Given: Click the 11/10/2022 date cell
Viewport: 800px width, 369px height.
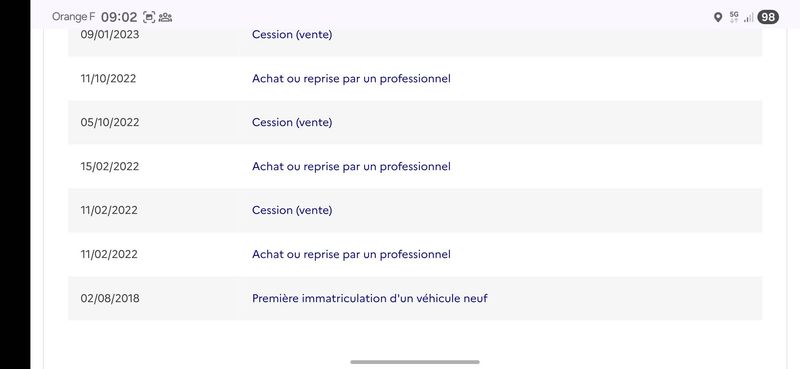Looking at the screenshot, I should pyautogui.click(x=108, y=79).
